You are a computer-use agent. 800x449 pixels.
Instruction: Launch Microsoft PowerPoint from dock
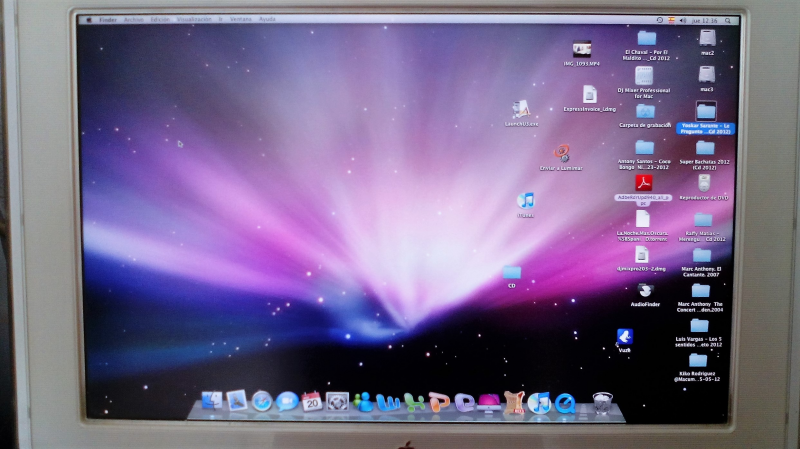[439, 402]
